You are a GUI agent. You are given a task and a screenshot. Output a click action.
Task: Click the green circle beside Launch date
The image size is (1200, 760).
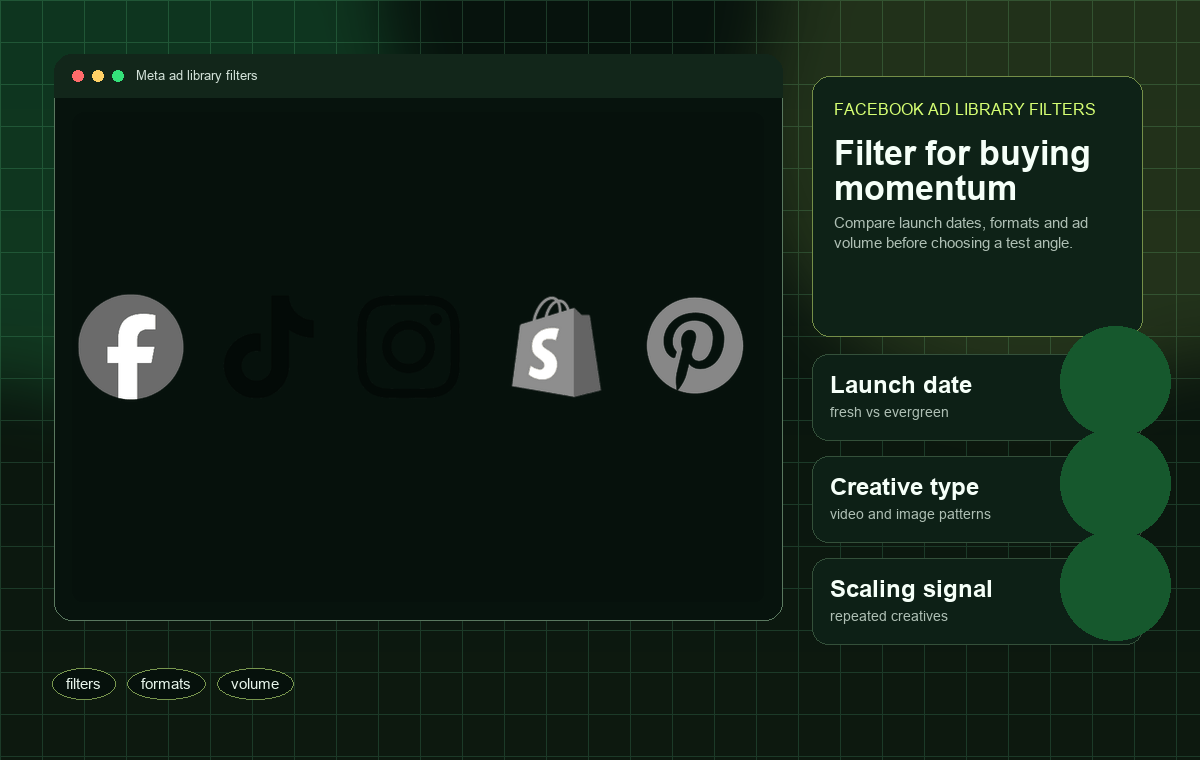[x=1115, y=381]
